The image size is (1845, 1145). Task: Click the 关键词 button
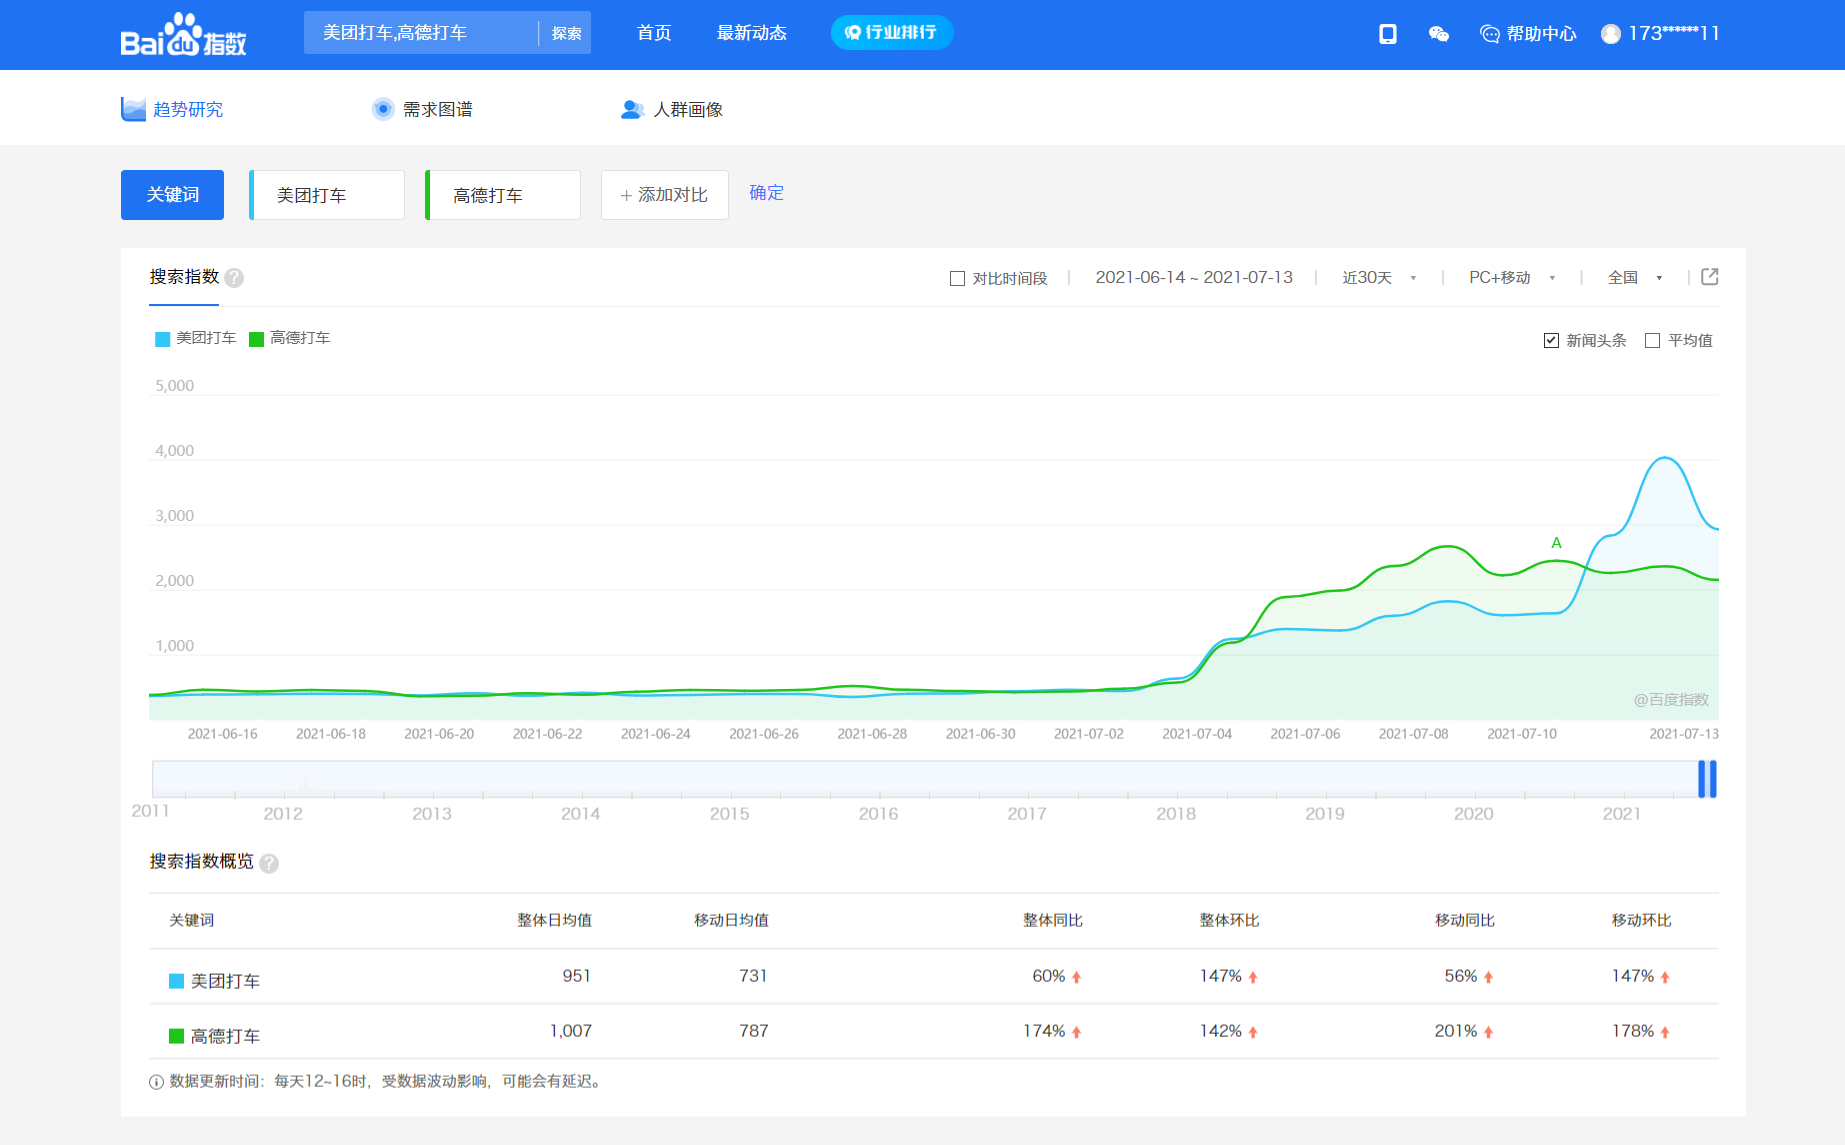pyautogui.click(x=172, y=195)
